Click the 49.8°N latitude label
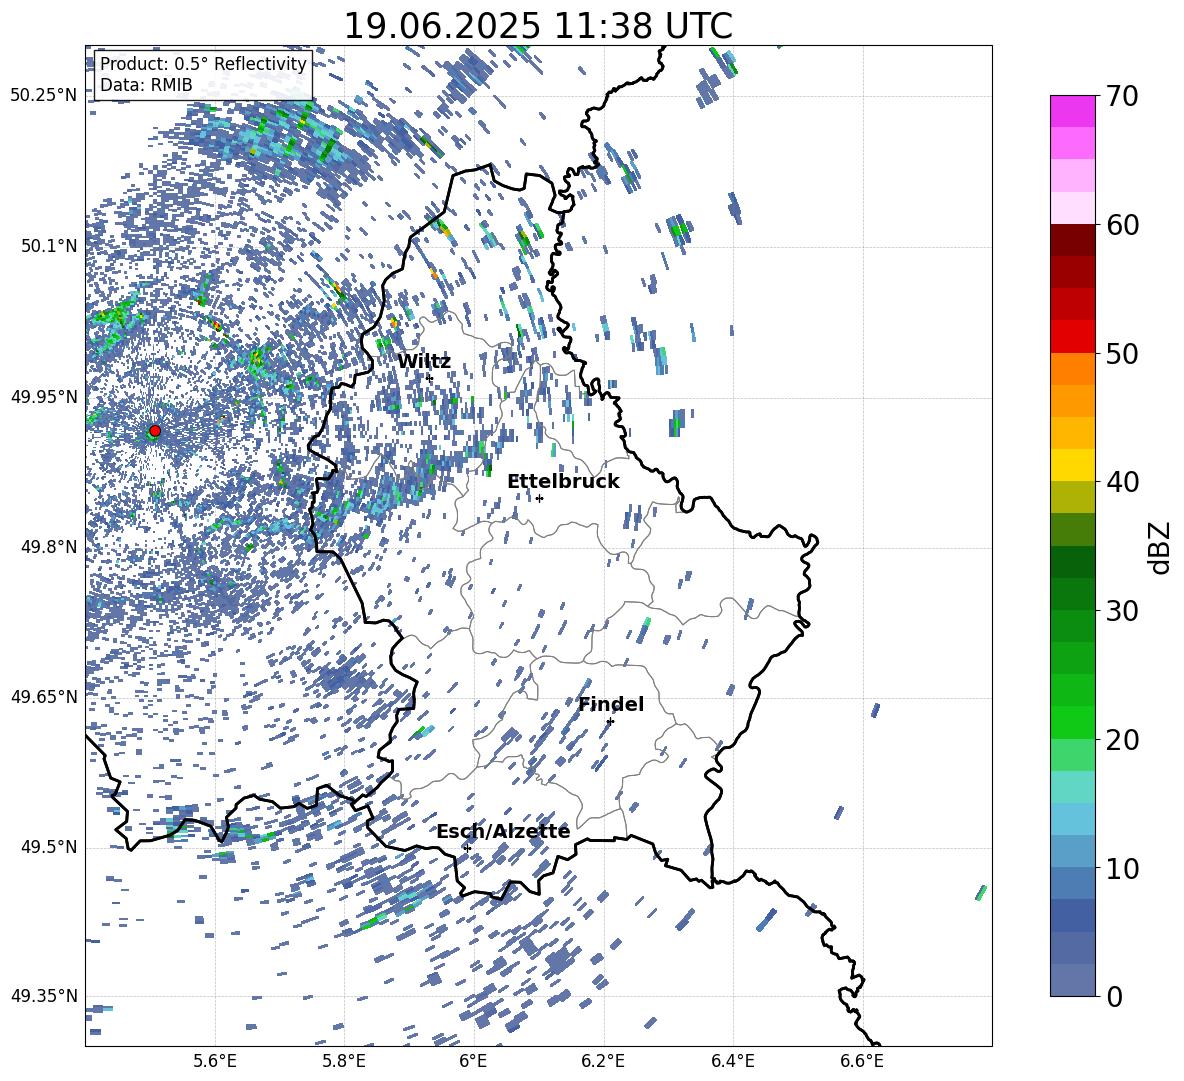The width and height of the screenshot is (1184, 1081). 50,547
